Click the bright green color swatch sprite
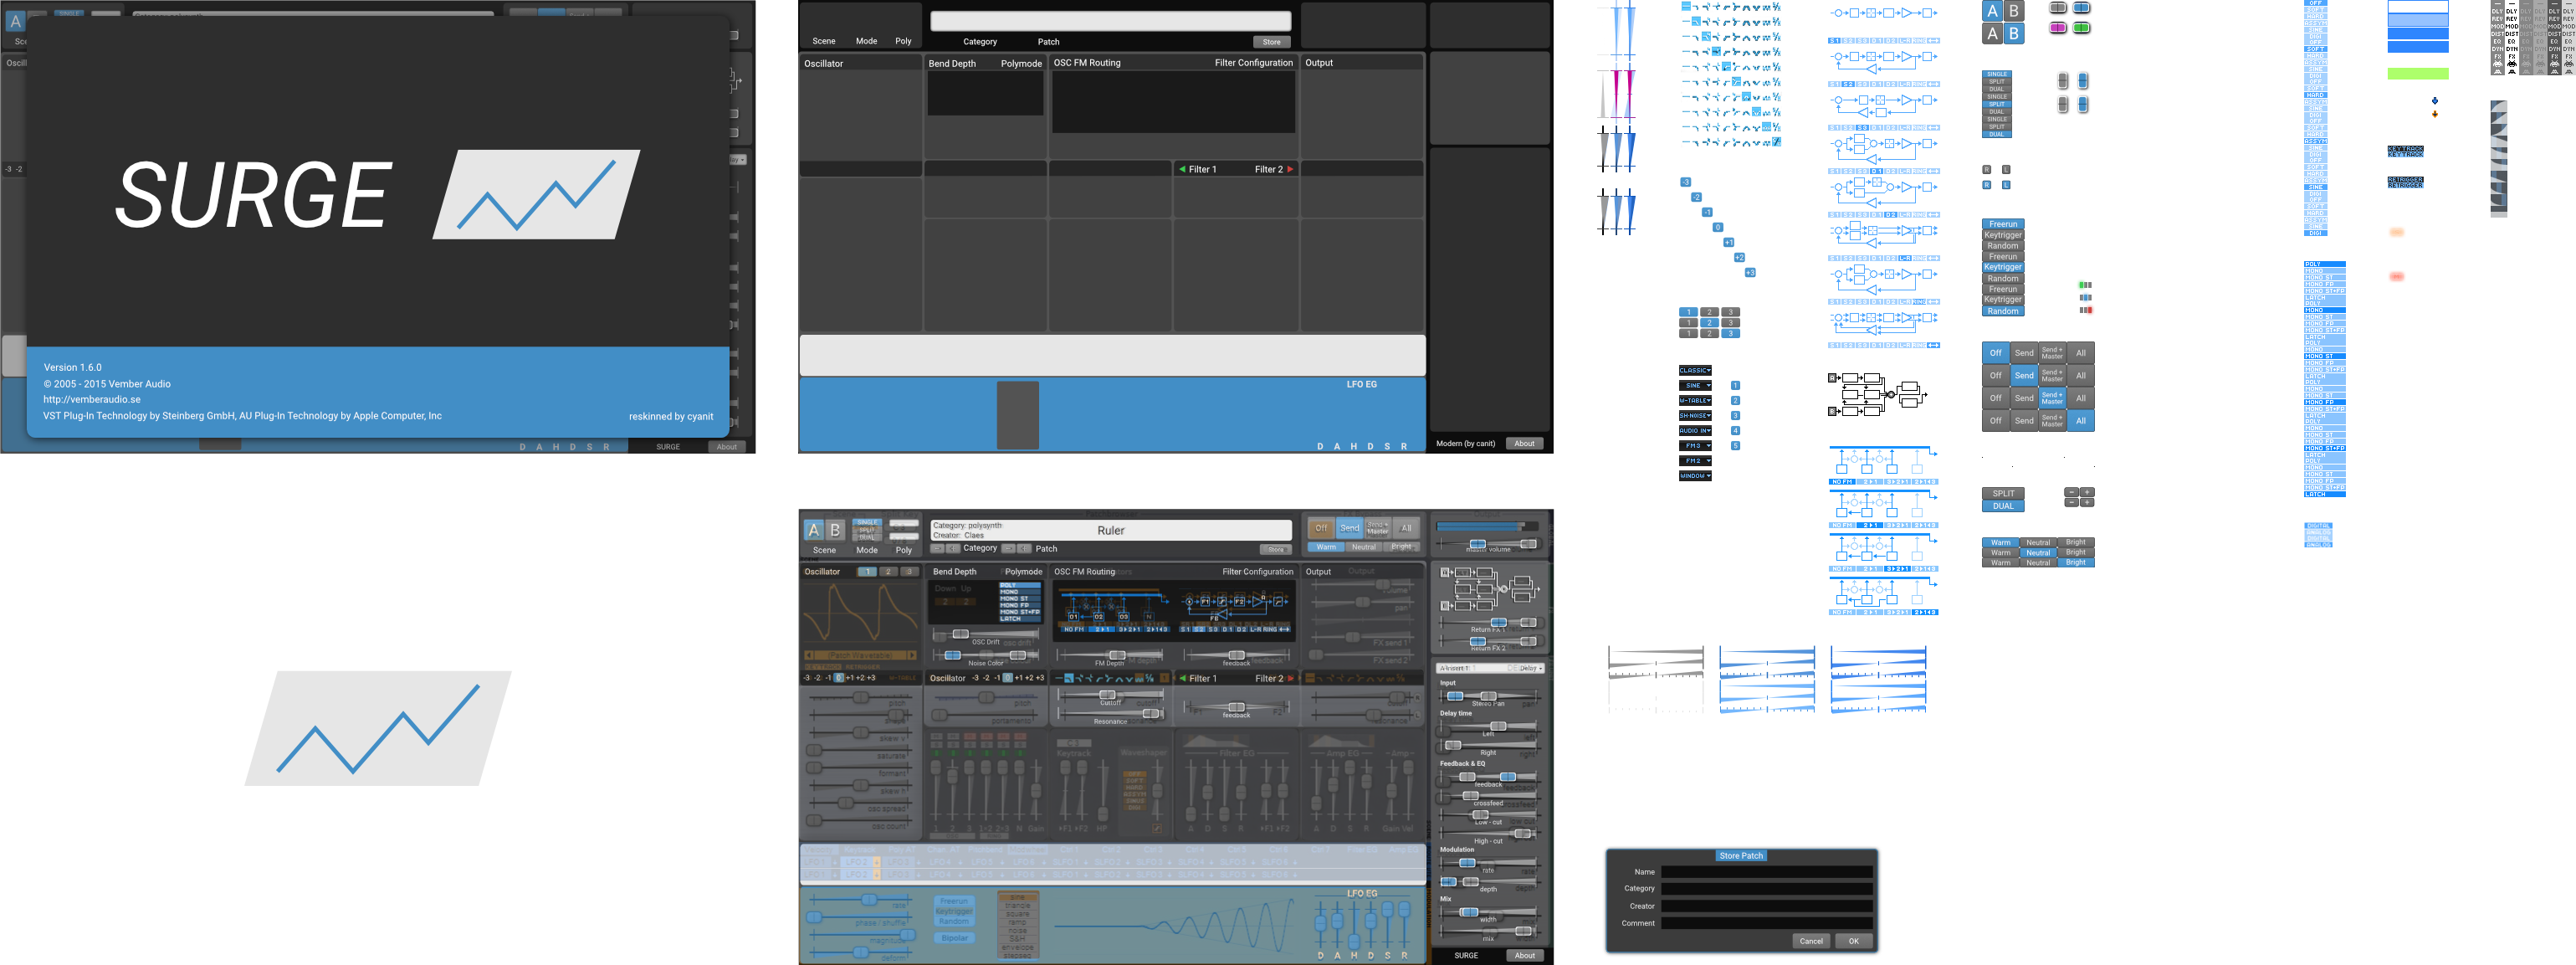2576x965 pixels. click(x=2418, y=73)
